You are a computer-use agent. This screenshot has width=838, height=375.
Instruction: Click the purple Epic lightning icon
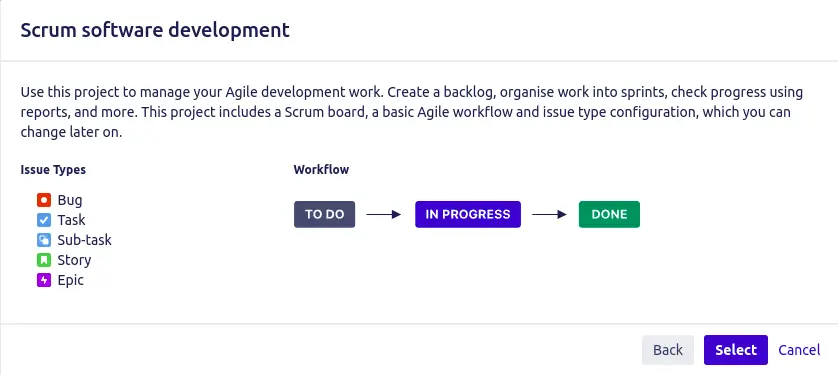tap(44, 280)
